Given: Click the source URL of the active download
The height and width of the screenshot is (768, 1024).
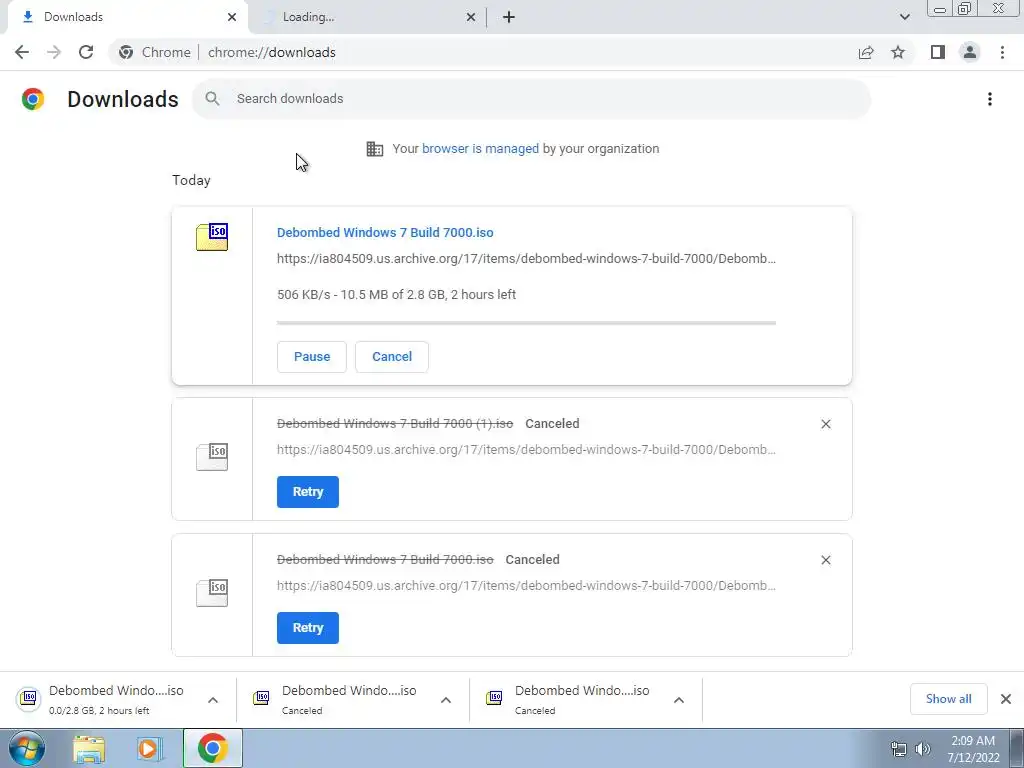Looking at the screenshot, I should point(526,259).
